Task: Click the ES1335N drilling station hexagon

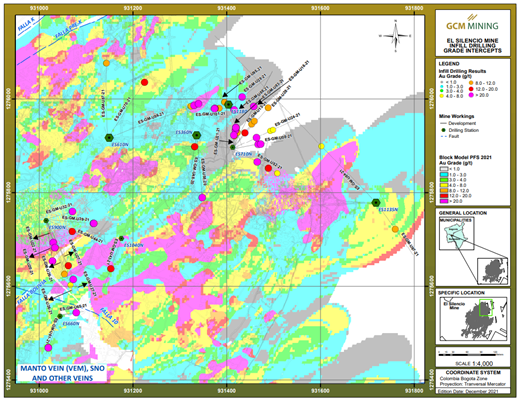Action: (x=376, y=203)
